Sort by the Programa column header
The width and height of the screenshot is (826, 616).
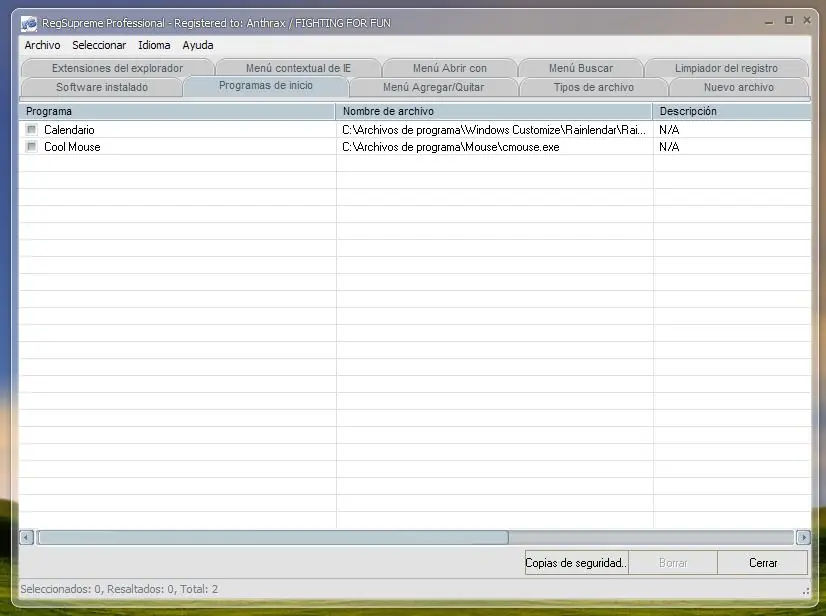coord(177,111)
